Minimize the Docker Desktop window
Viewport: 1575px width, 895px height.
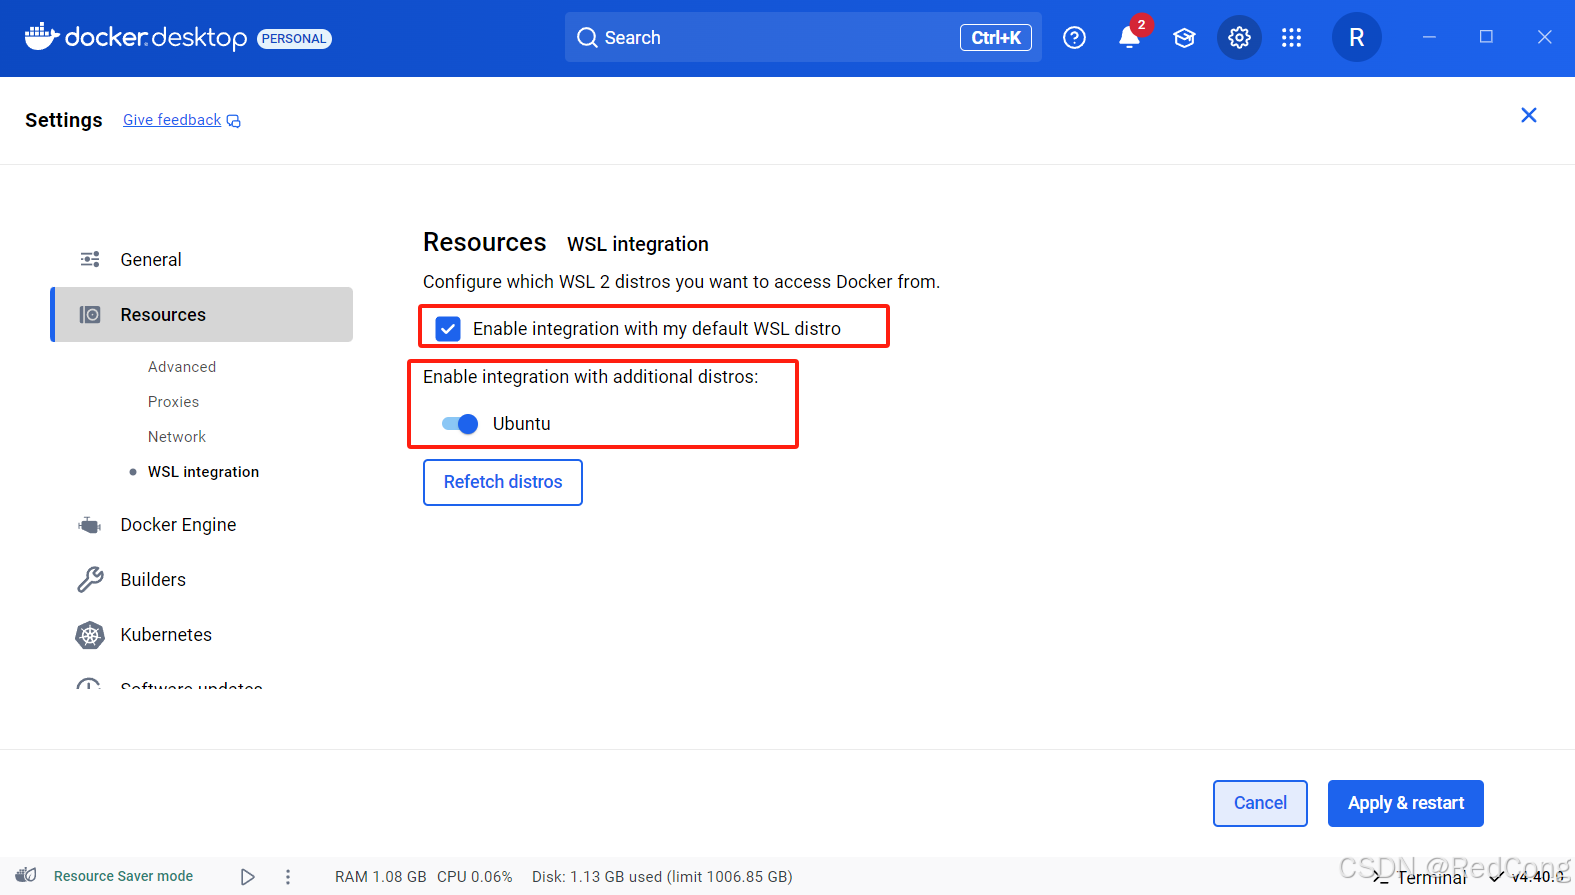[x=1429, y=37]
